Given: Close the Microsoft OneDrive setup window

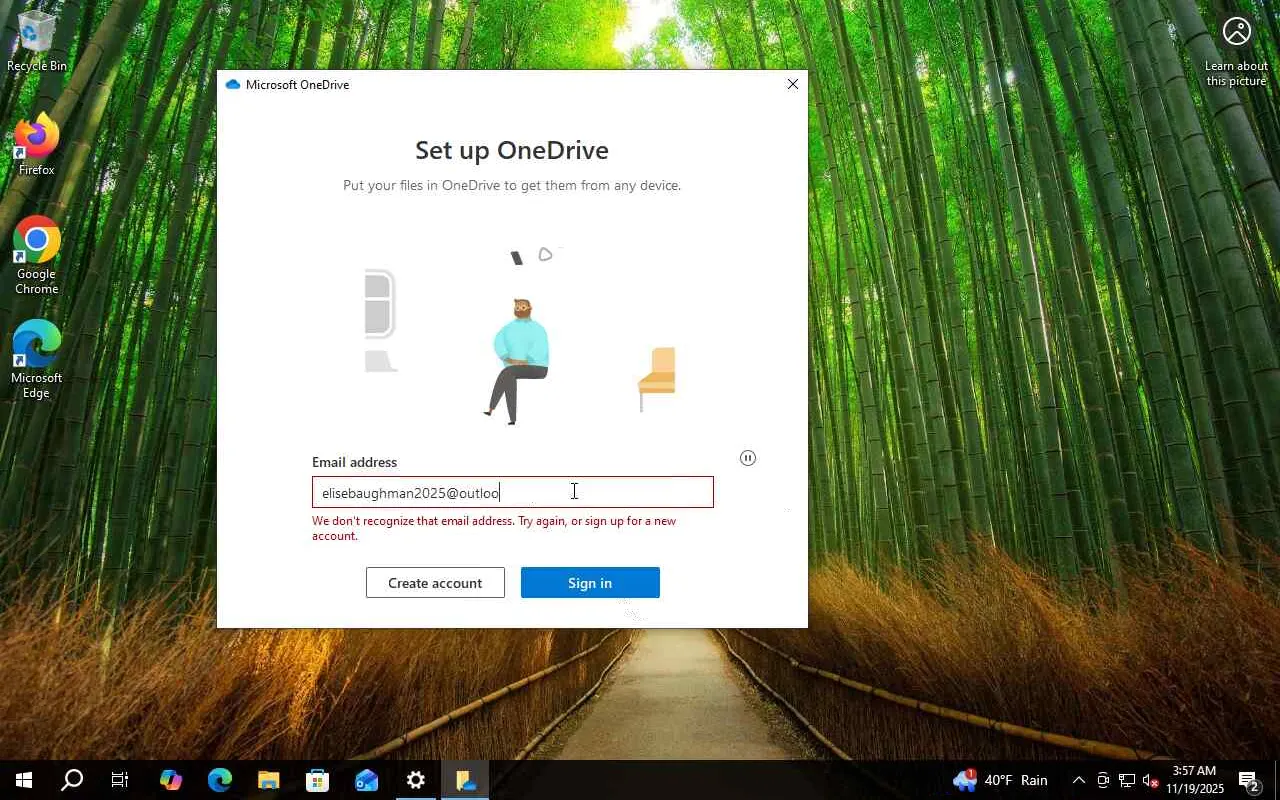Looking at the screenshot, I should (792, 85).
